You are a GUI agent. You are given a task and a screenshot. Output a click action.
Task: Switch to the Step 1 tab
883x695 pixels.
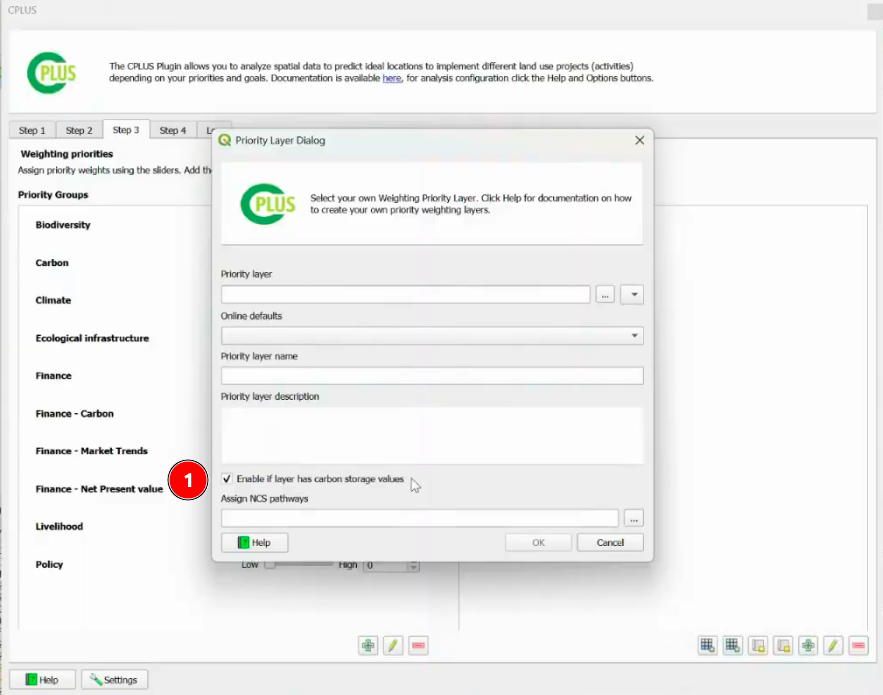click(x=31, y=129)
